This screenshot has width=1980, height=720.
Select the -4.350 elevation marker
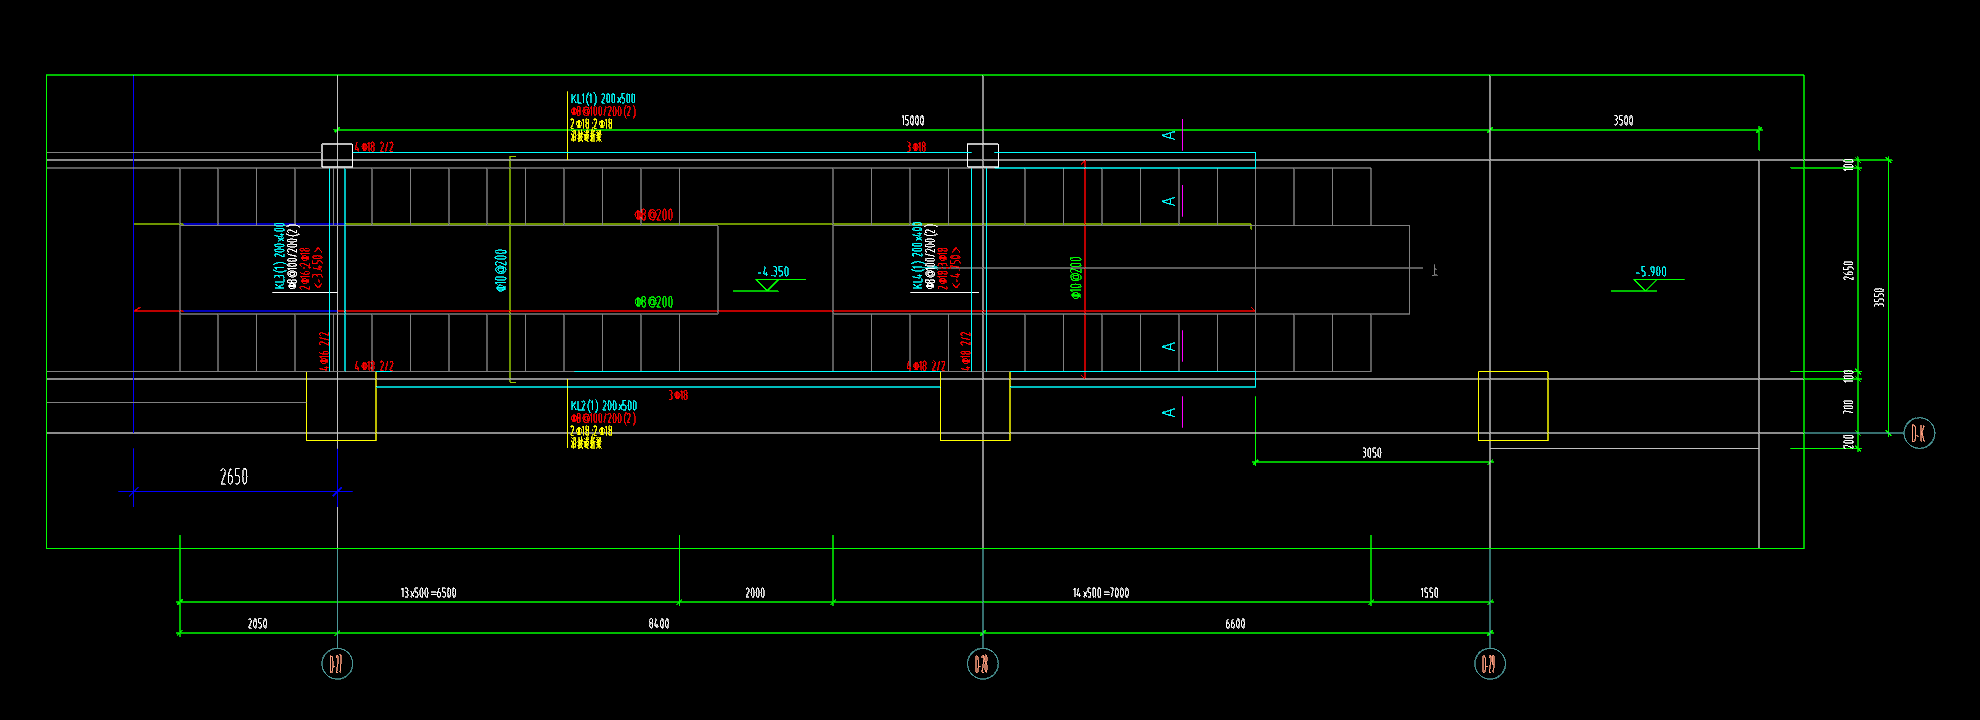click(x=771, y=278)
